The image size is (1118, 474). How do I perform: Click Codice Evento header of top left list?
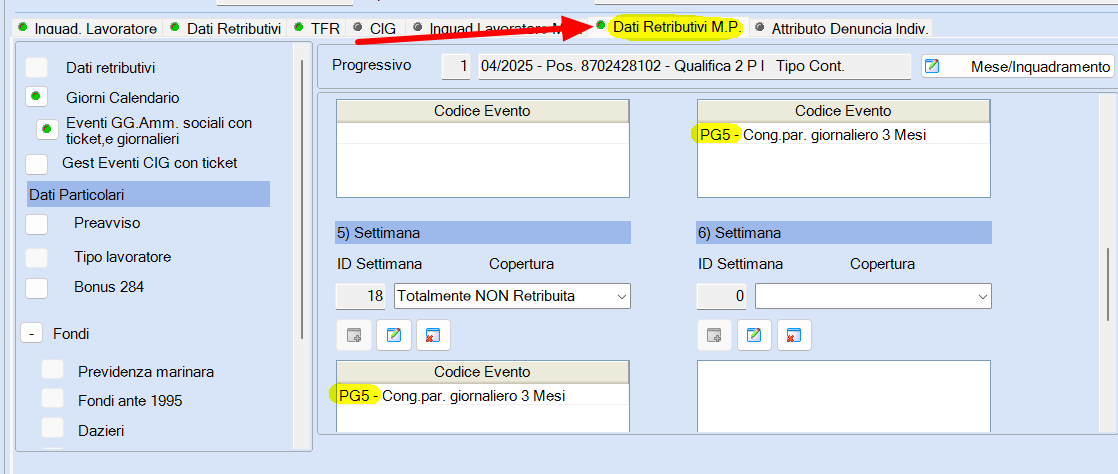pos(483,111)
